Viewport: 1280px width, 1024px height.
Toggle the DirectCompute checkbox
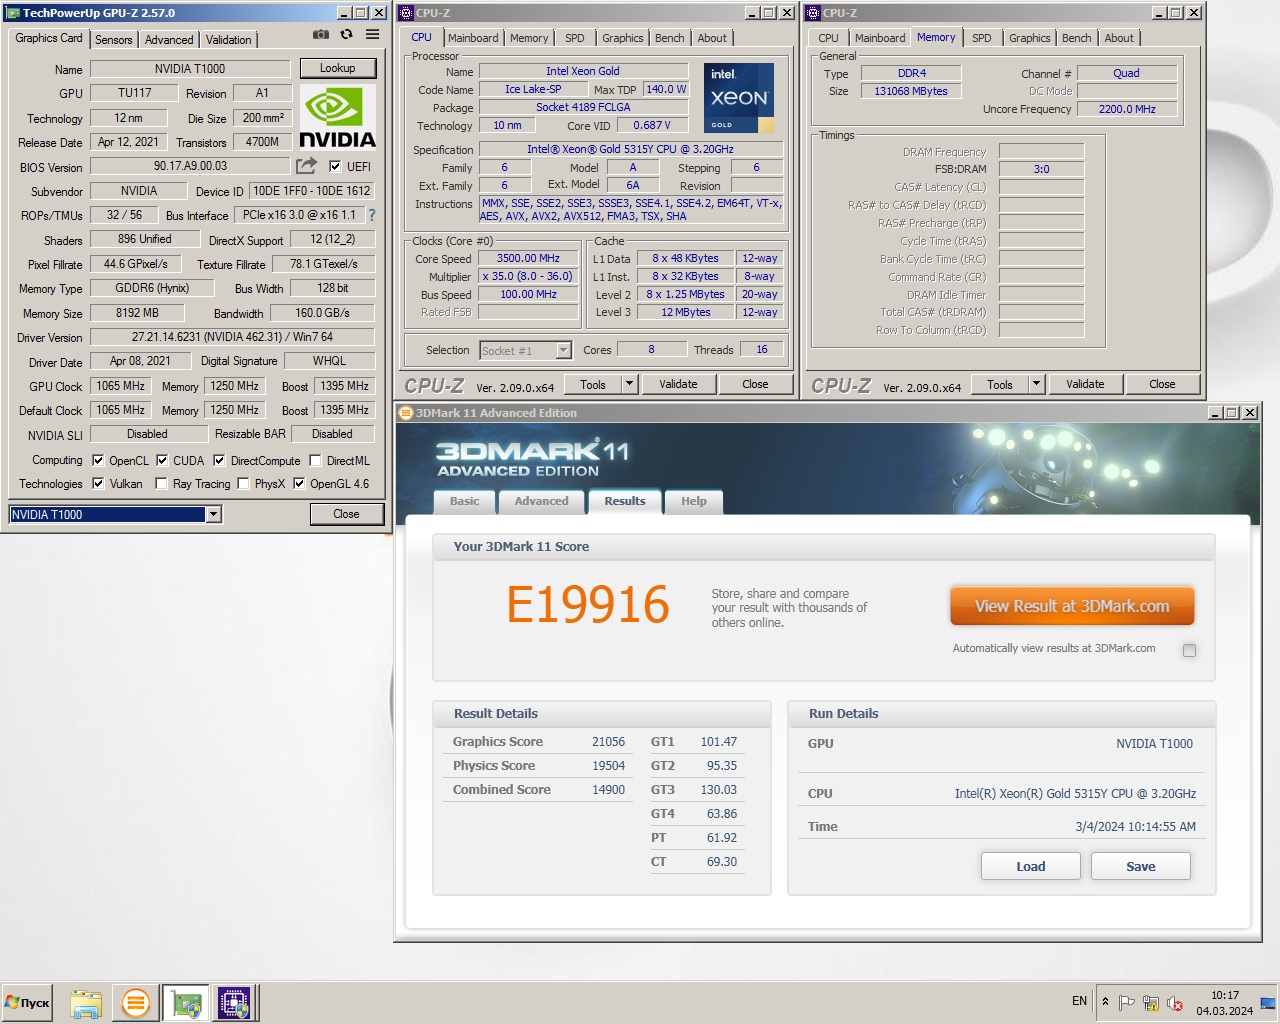[x=219, y=461]
